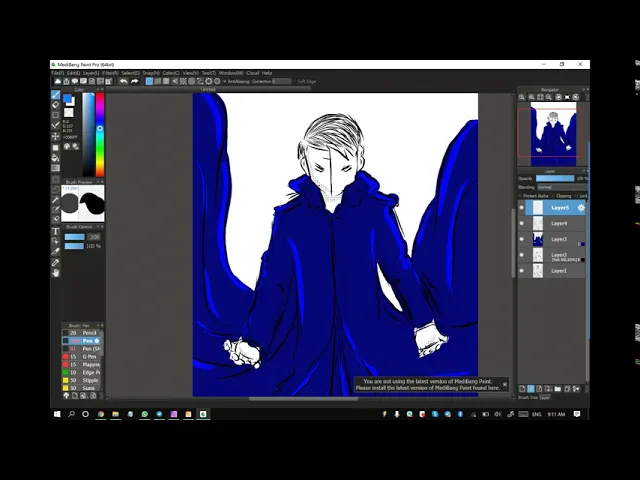
Task: Click the speech bubble toolbar icon
Action: (75, 81)
